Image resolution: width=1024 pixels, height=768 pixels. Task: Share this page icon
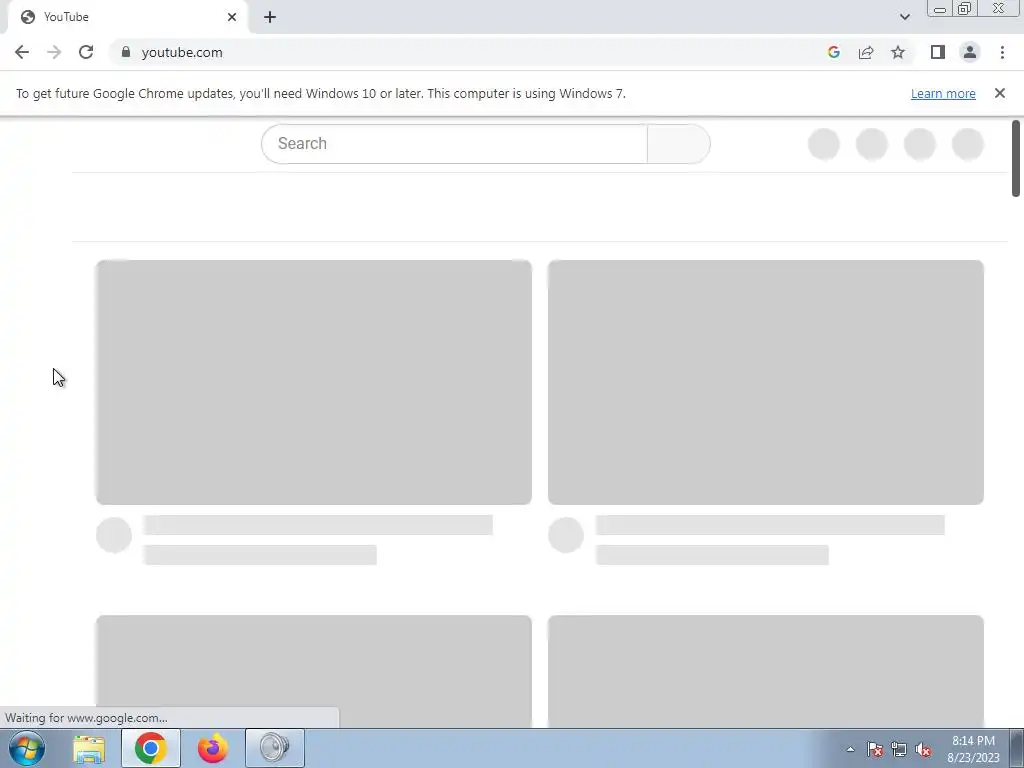866,52
